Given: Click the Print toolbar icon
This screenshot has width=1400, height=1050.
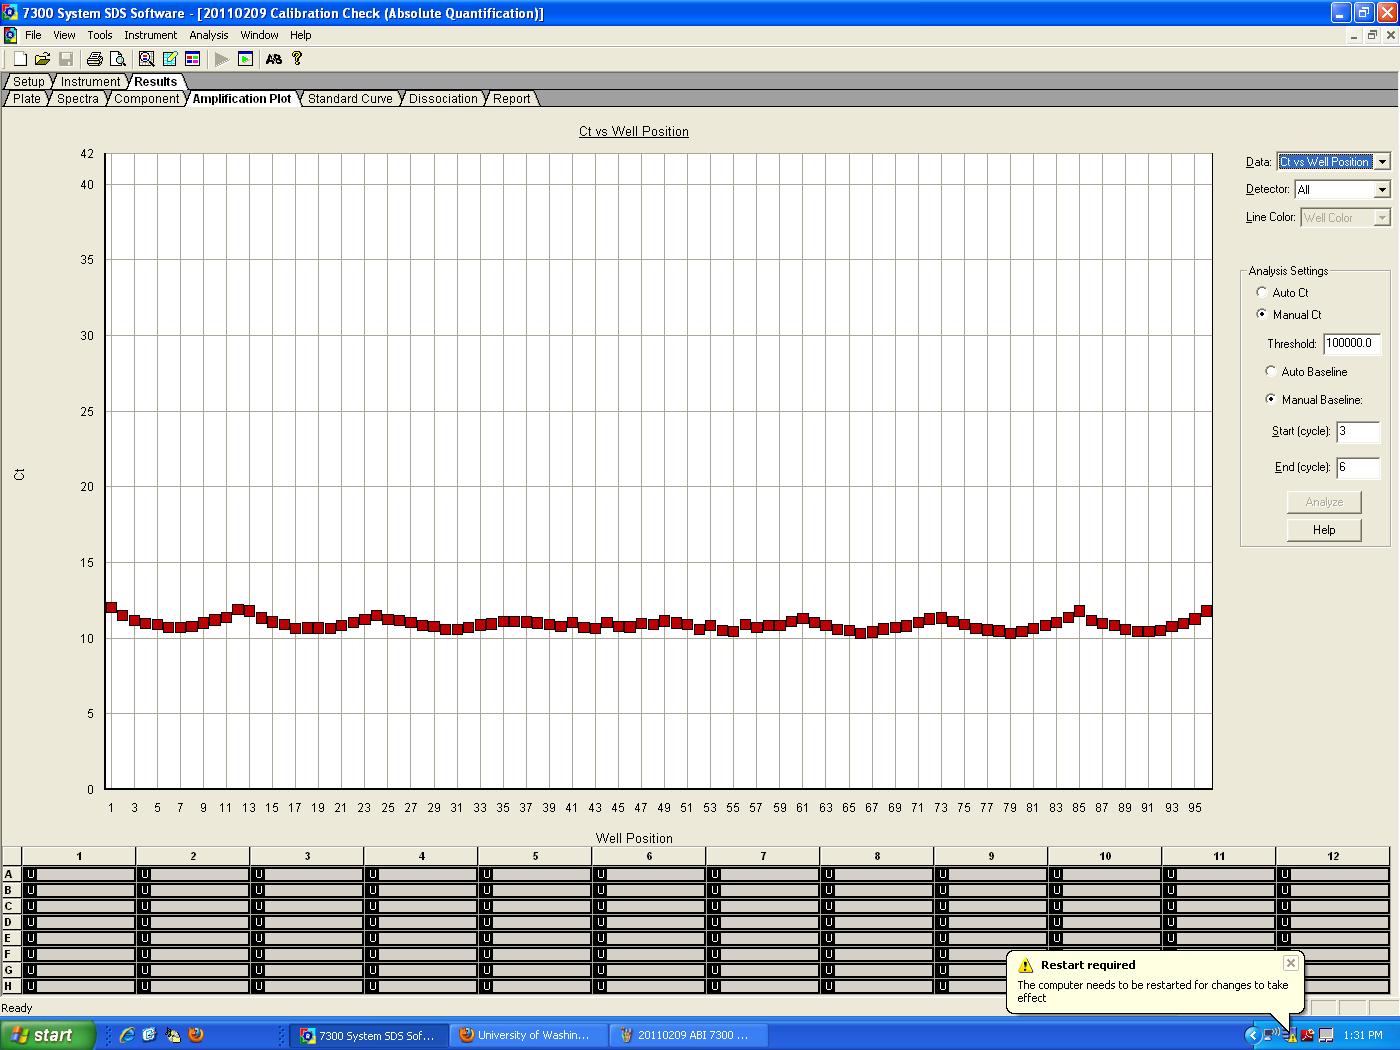Looking at the screenshot, I should coord(94,59).
